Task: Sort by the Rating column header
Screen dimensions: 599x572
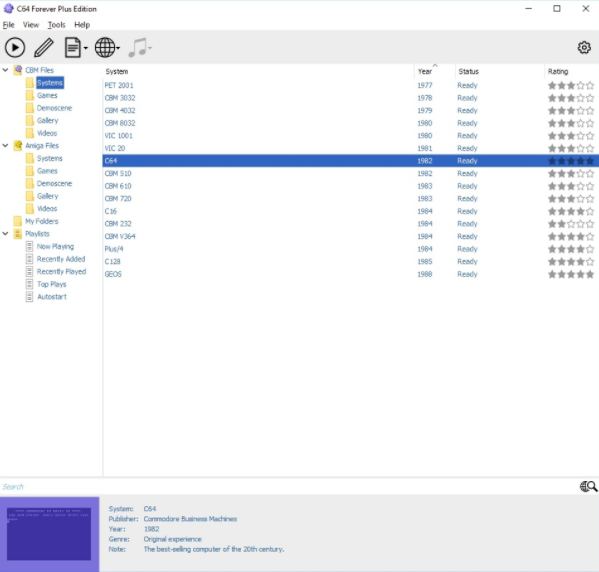Action: [571, 71]
